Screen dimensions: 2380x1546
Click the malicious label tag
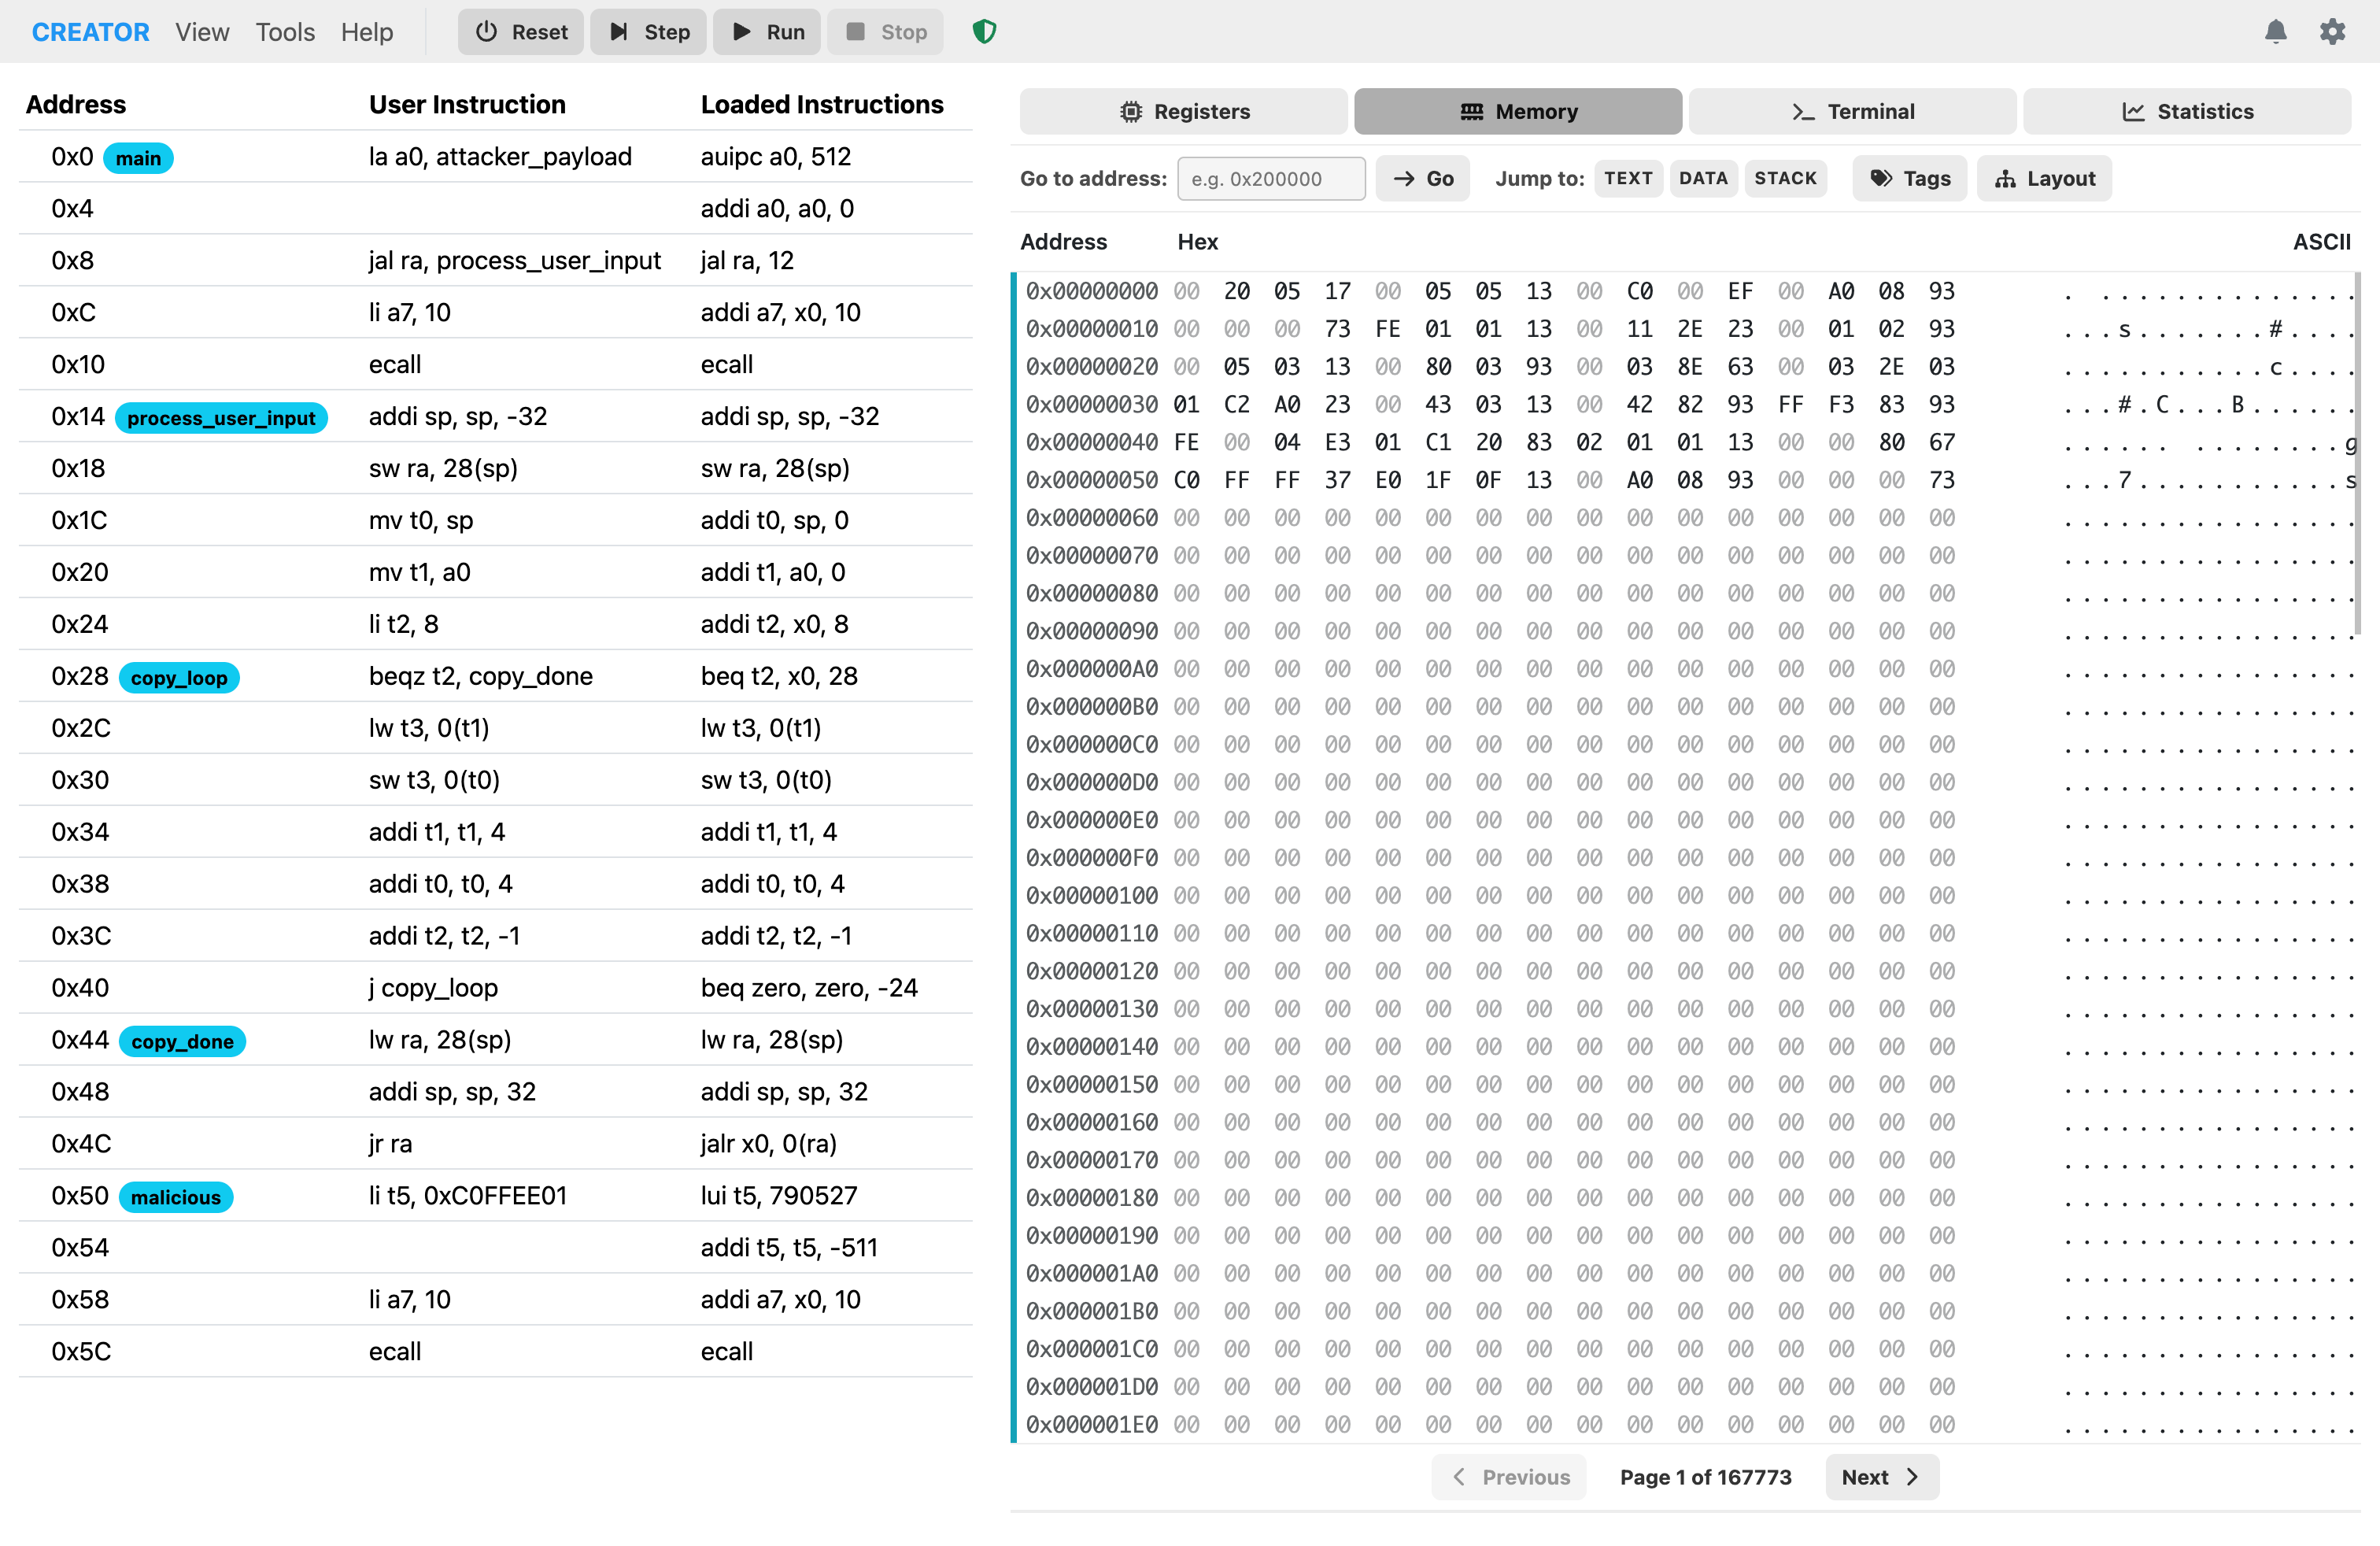[x=176, y=1197]
